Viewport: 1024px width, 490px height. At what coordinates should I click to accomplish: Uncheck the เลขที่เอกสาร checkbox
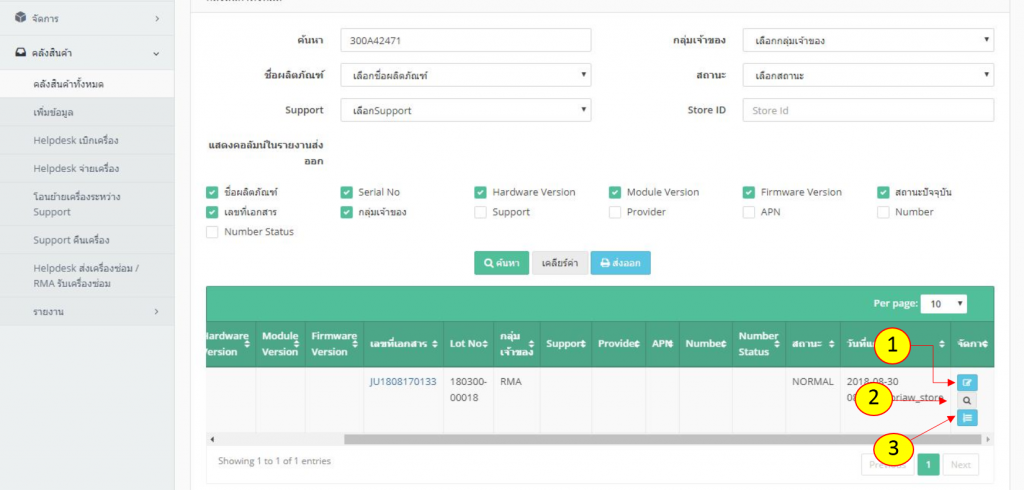212,212
